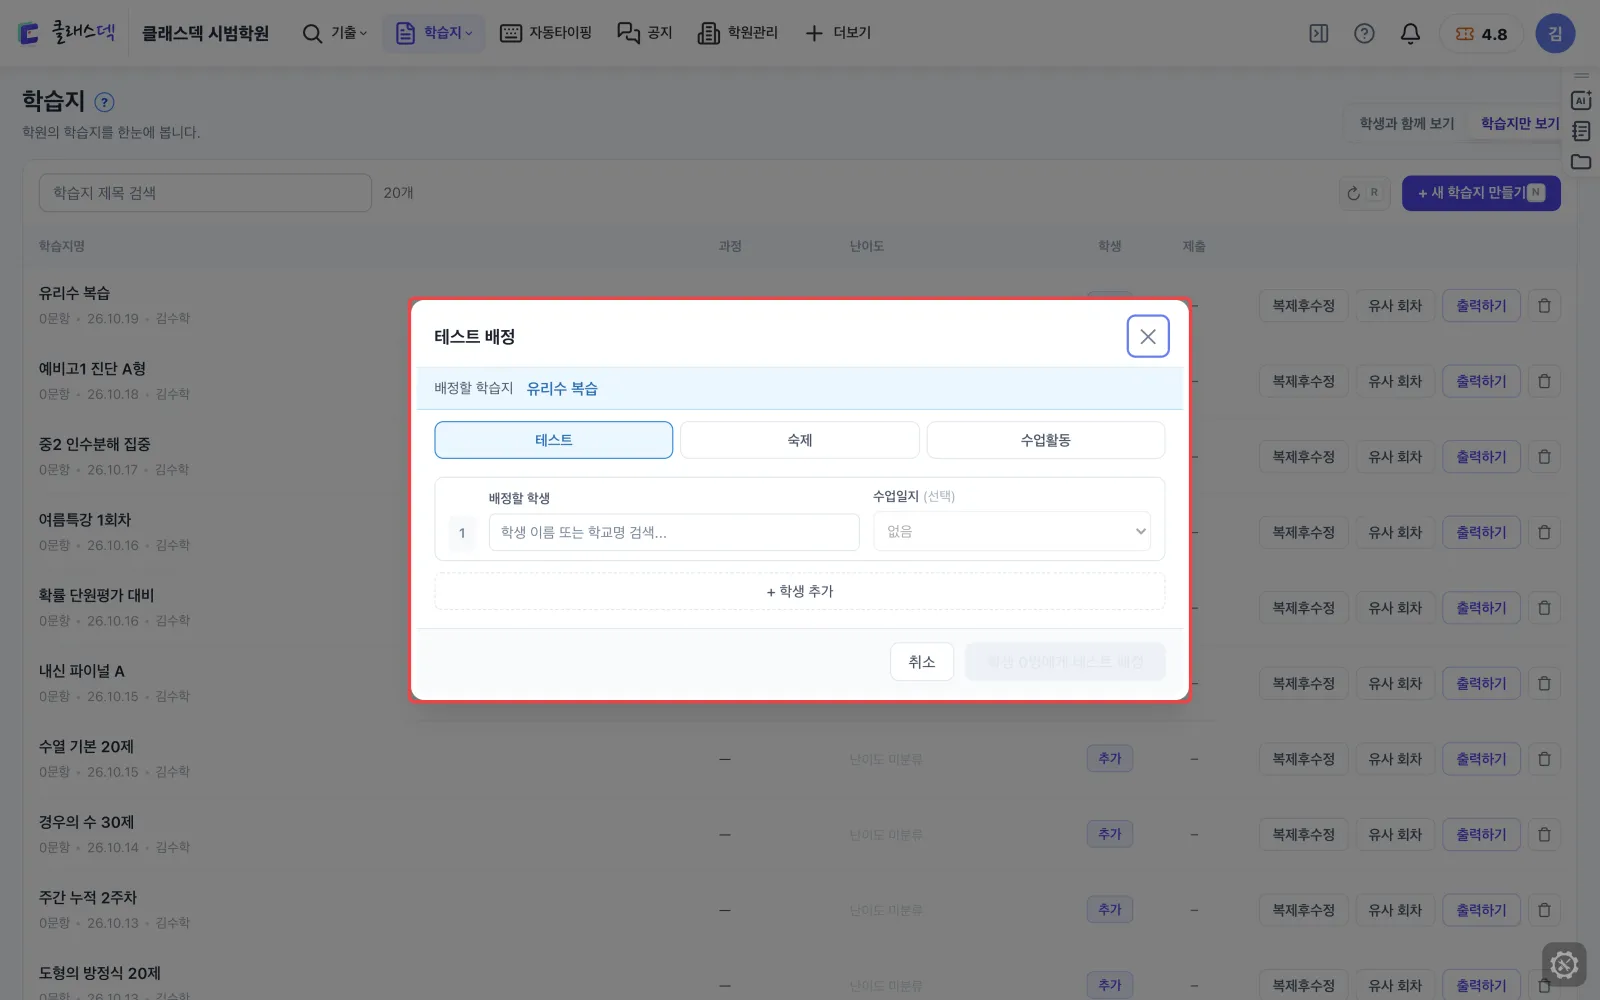1600x1000 pixels.
Task: Delete 유리수 복습 with trash icon
Action: point(1544,306)
